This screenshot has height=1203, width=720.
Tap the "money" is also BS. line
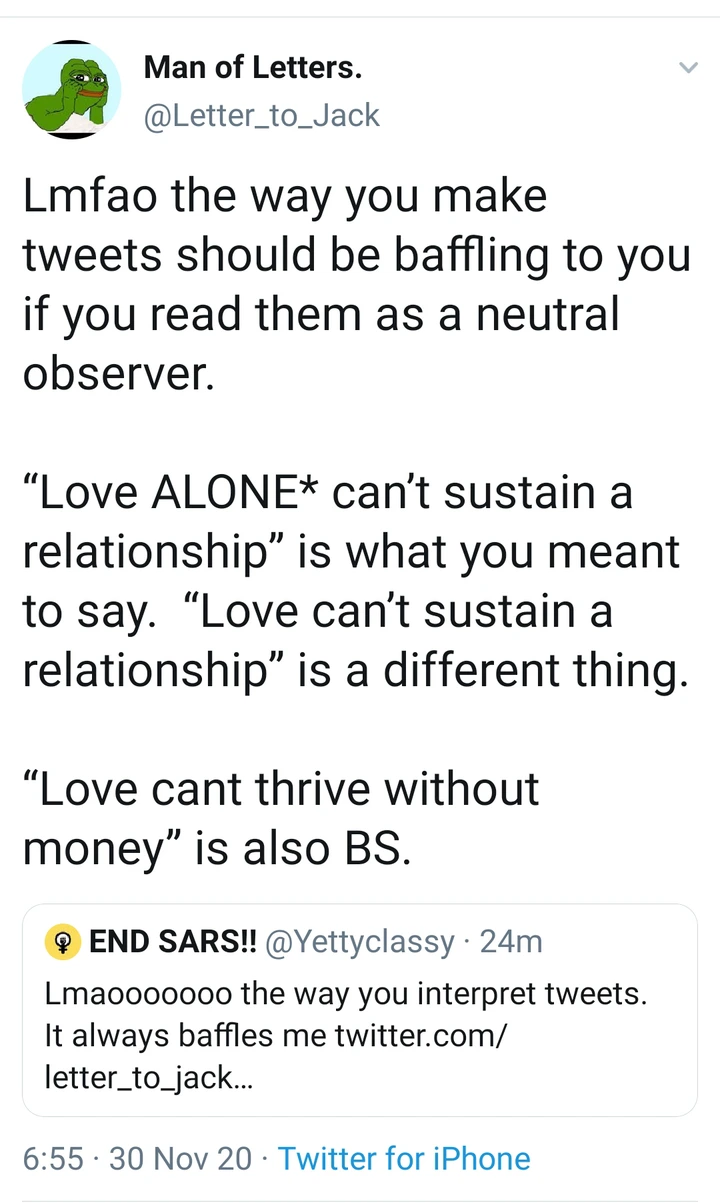click(x=216, y=848)
